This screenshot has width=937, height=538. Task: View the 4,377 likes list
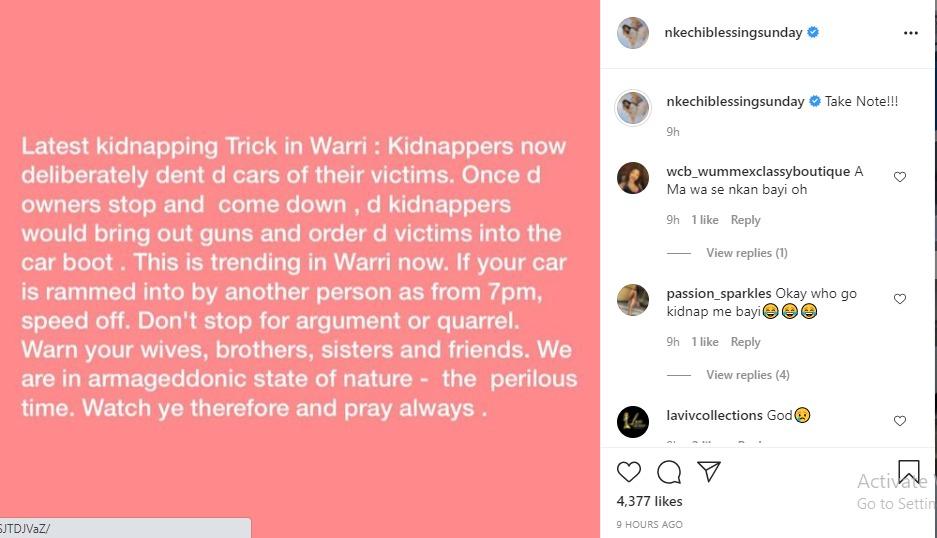coord(649,502)
